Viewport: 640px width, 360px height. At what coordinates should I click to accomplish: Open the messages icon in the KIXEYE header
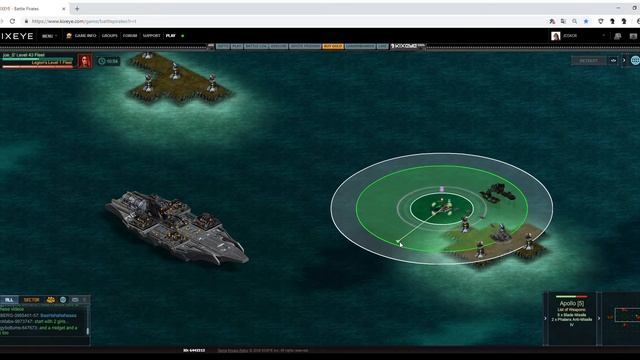tap(633, 36)
